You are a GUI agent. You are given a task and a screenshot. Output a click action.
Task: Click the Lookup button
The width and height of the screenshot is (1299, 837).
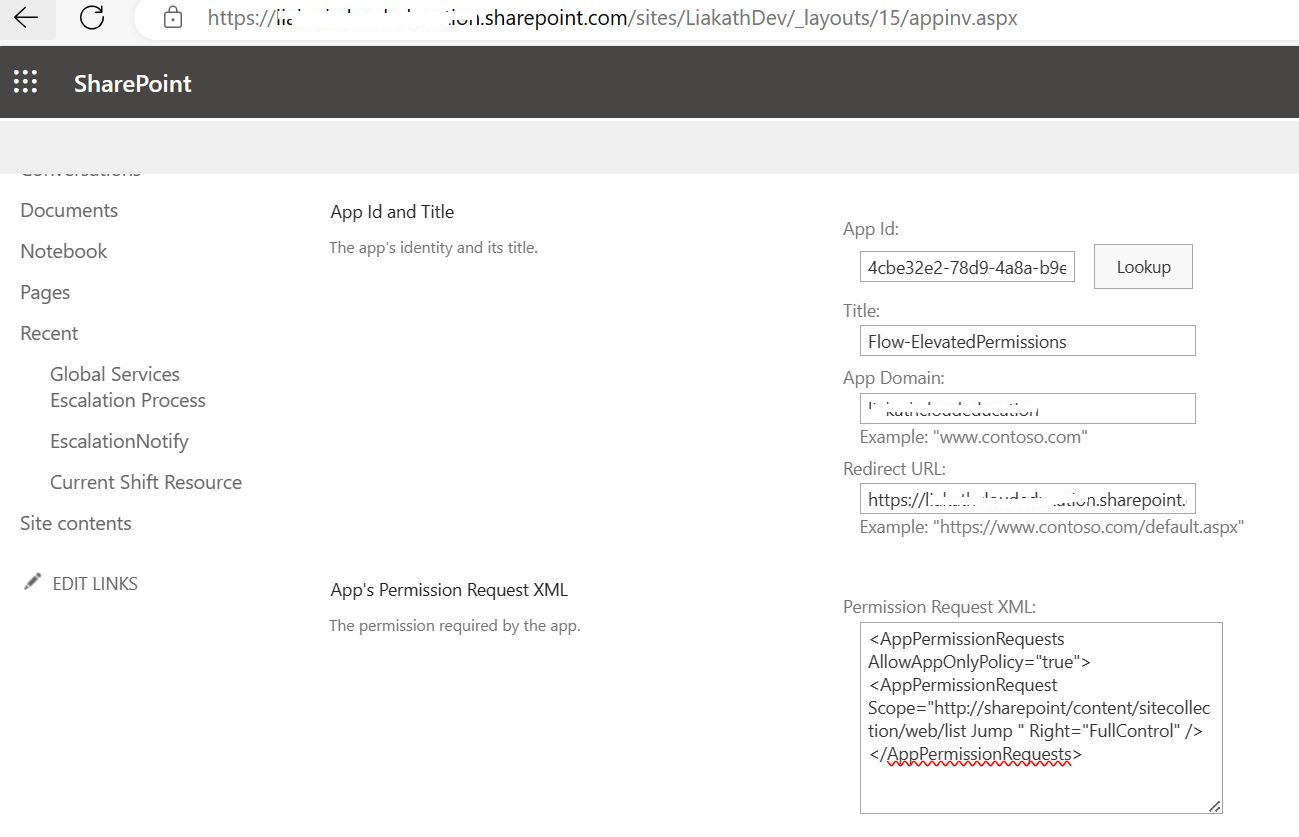click(x=1143, y=267)
